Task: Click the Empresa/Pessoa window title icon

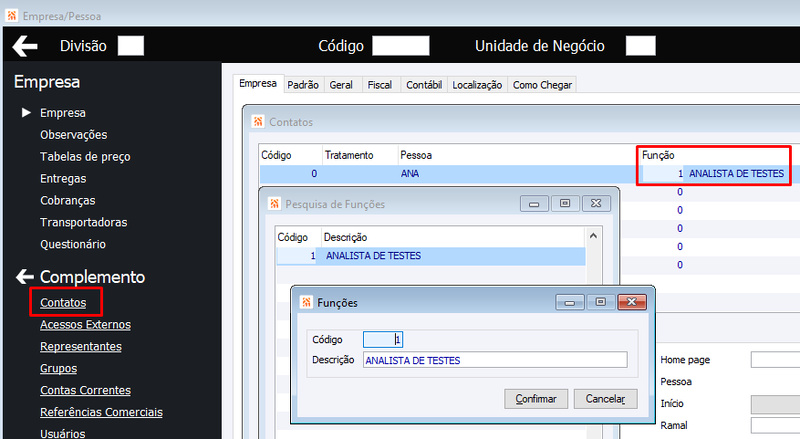Action: click(x=12, y=16)
